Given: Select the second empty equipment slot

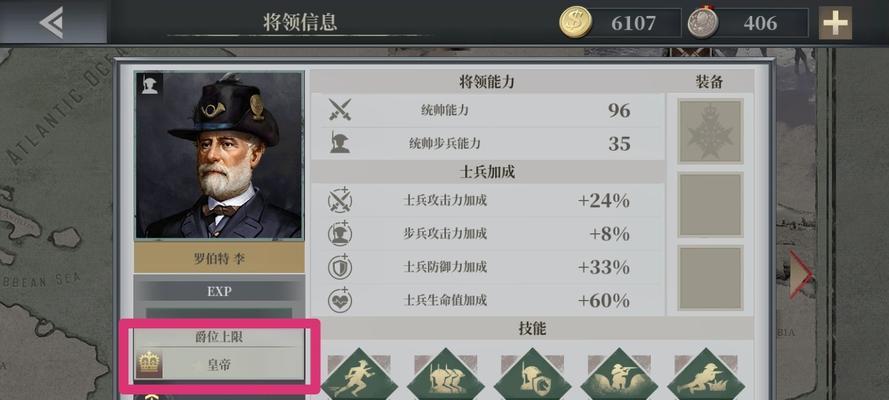Looking at the screenshot, I should coord(710,205).
